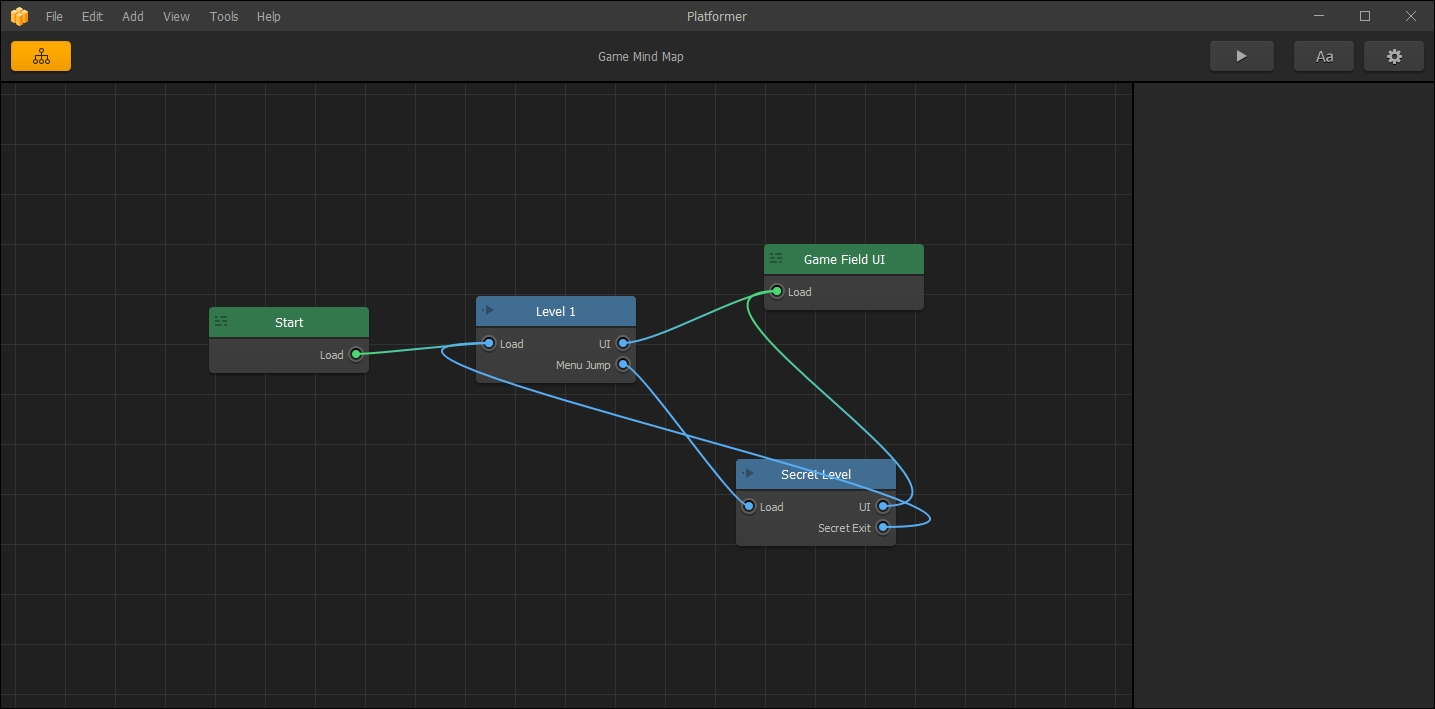Click Level 1 node's Menu Jump port

coord(623,365)
